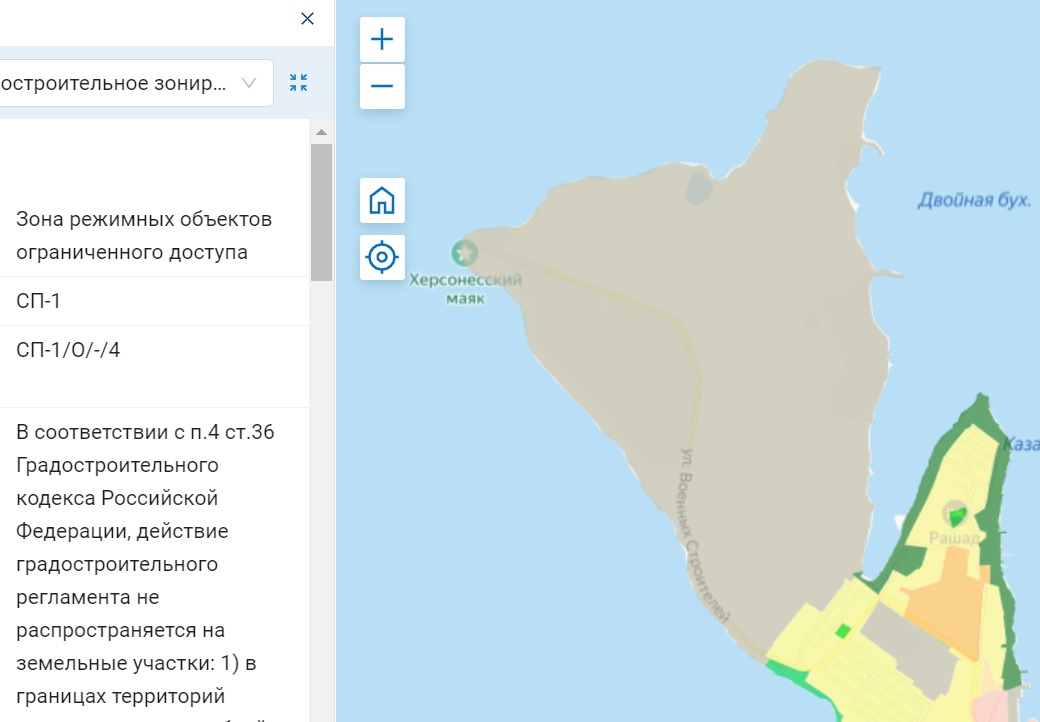Click the 'Херсонесский маяк' map label

point(465,289)
